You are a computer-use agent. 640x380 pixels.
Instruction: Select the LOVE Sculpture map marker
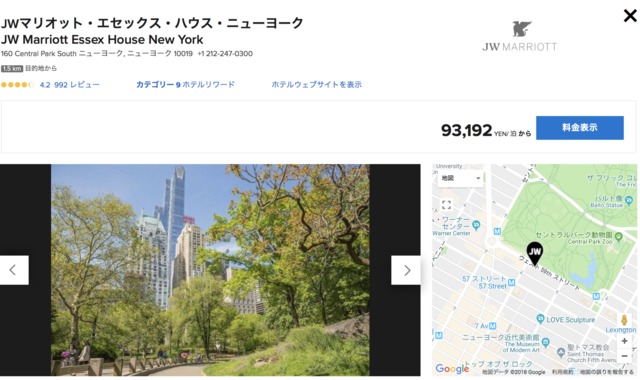[540, 319]
